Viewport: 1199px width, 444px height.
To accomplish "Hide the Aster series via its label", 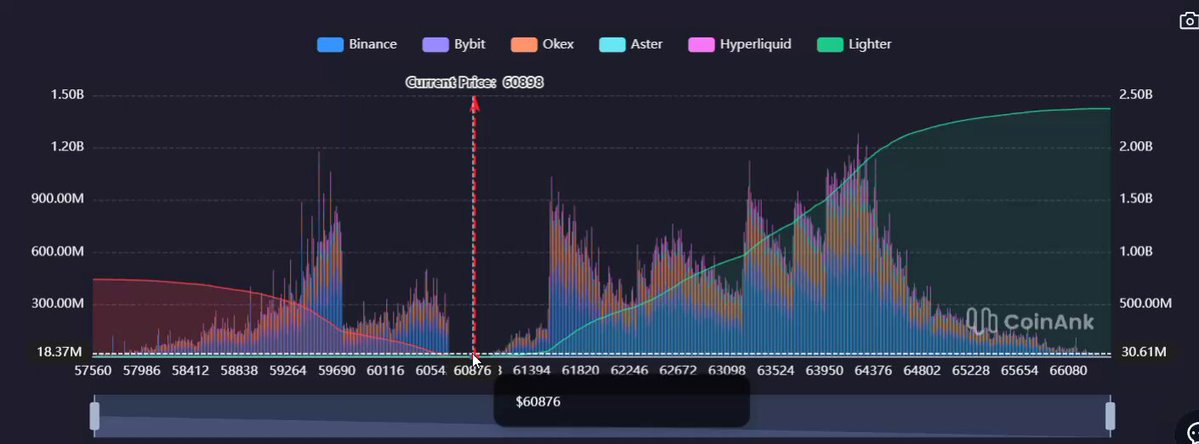I will click(x=646, y=44).
